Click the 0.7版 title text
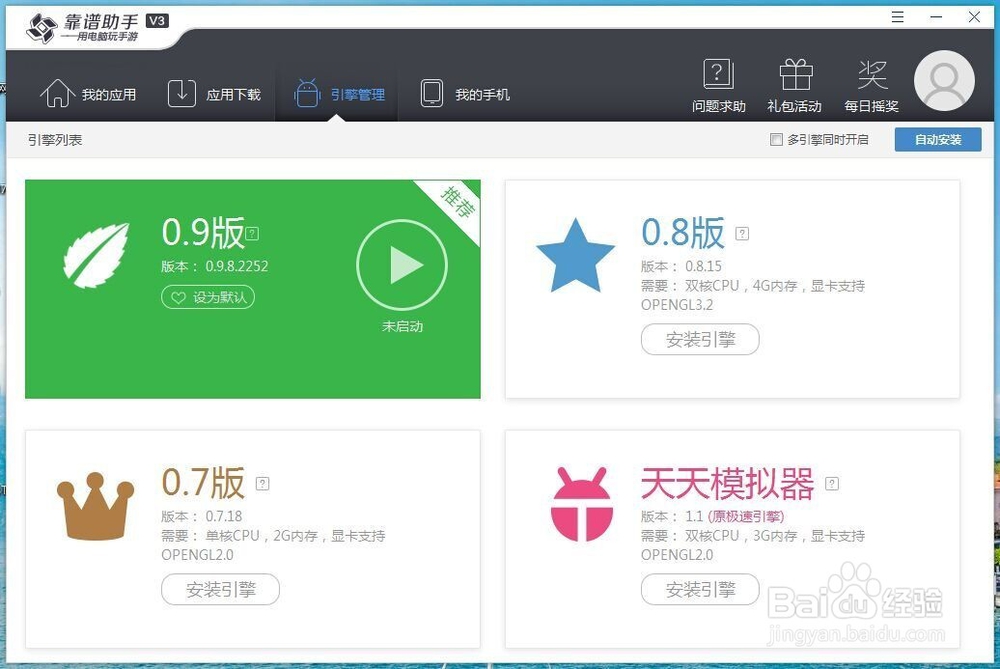 (x=203, y=483)
